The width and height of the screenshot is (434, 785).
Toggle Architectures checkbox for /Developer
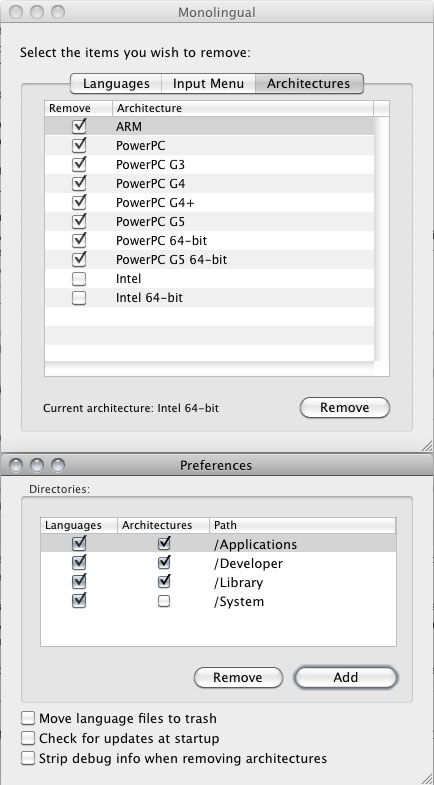tap(164, 563)
